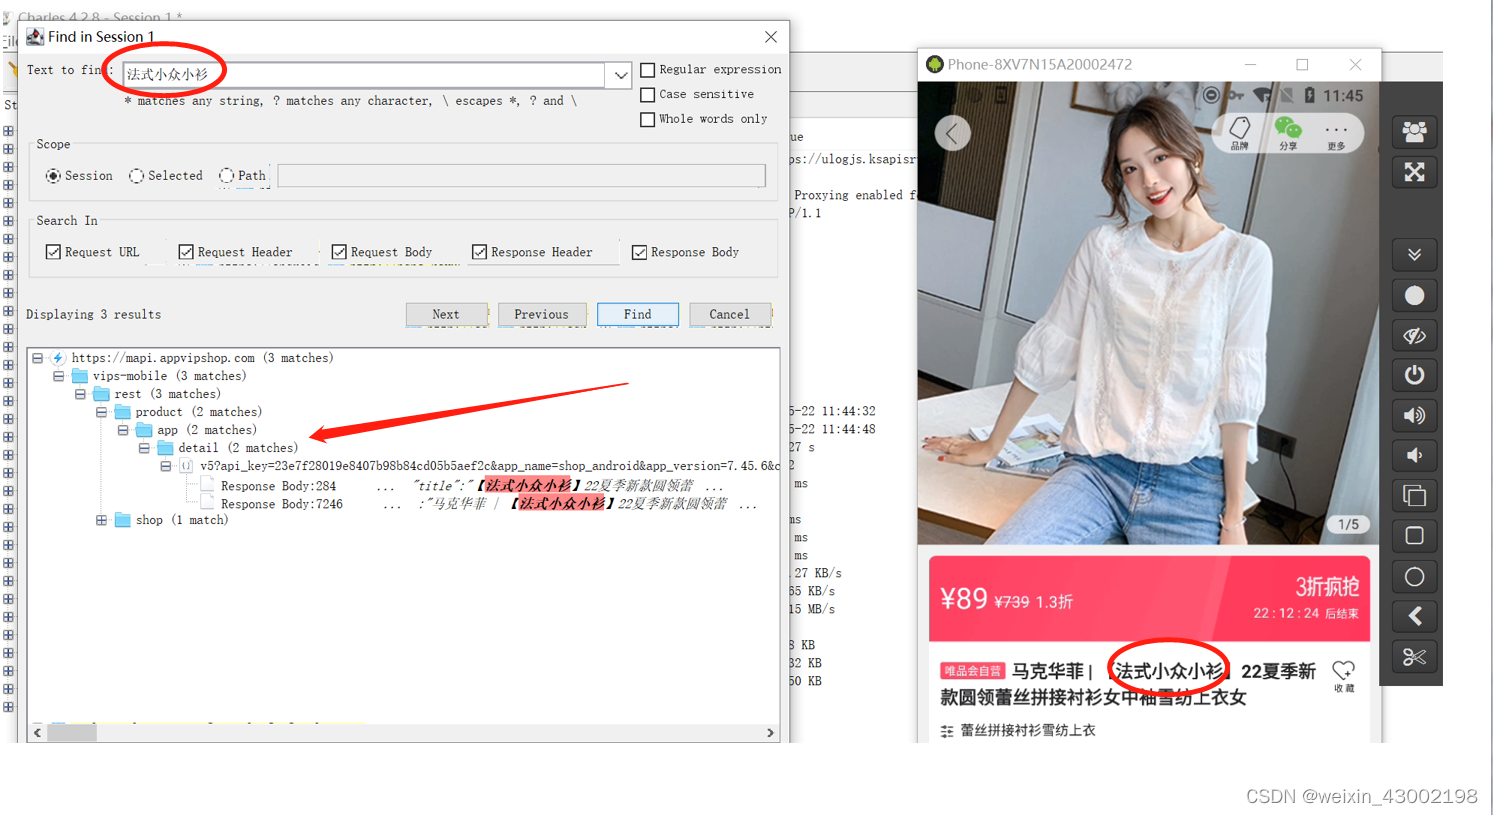1493x815 pixels.
Task: Select the Session scope radio button
Action: [53, 176]
